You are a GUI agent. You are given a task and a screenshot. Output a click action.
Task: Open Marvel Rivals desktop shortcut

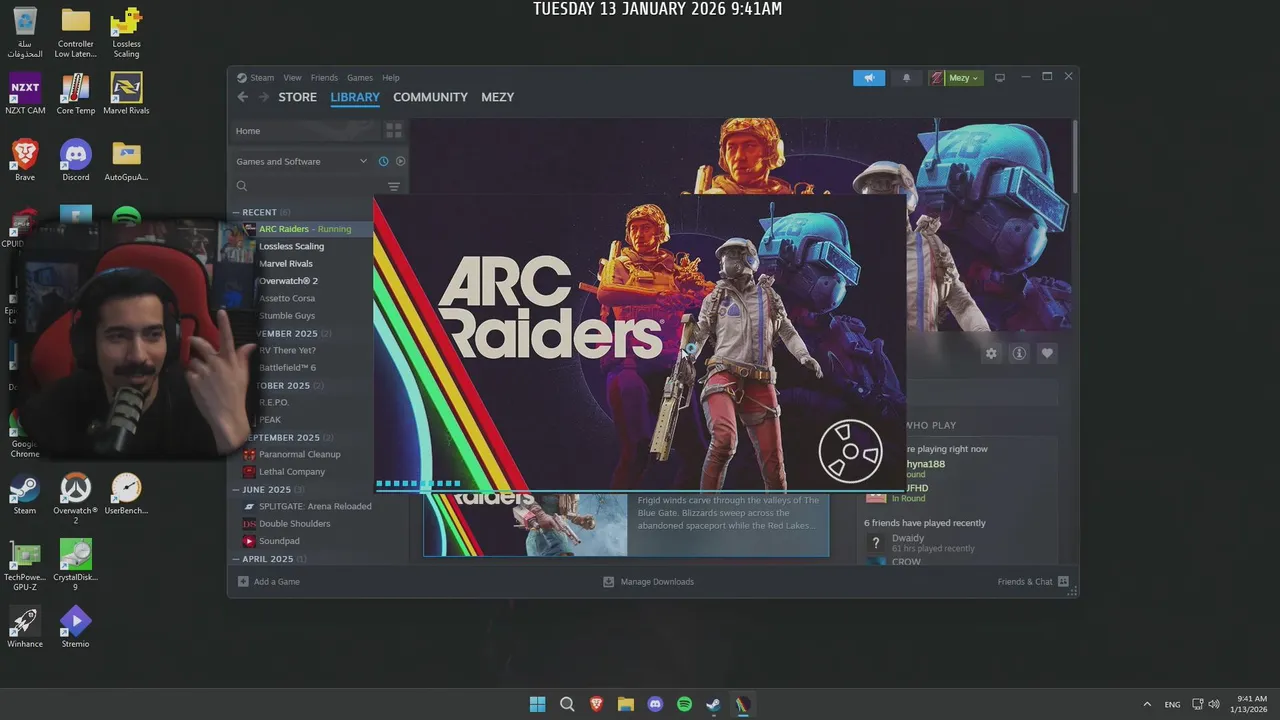tap(126, 93)
